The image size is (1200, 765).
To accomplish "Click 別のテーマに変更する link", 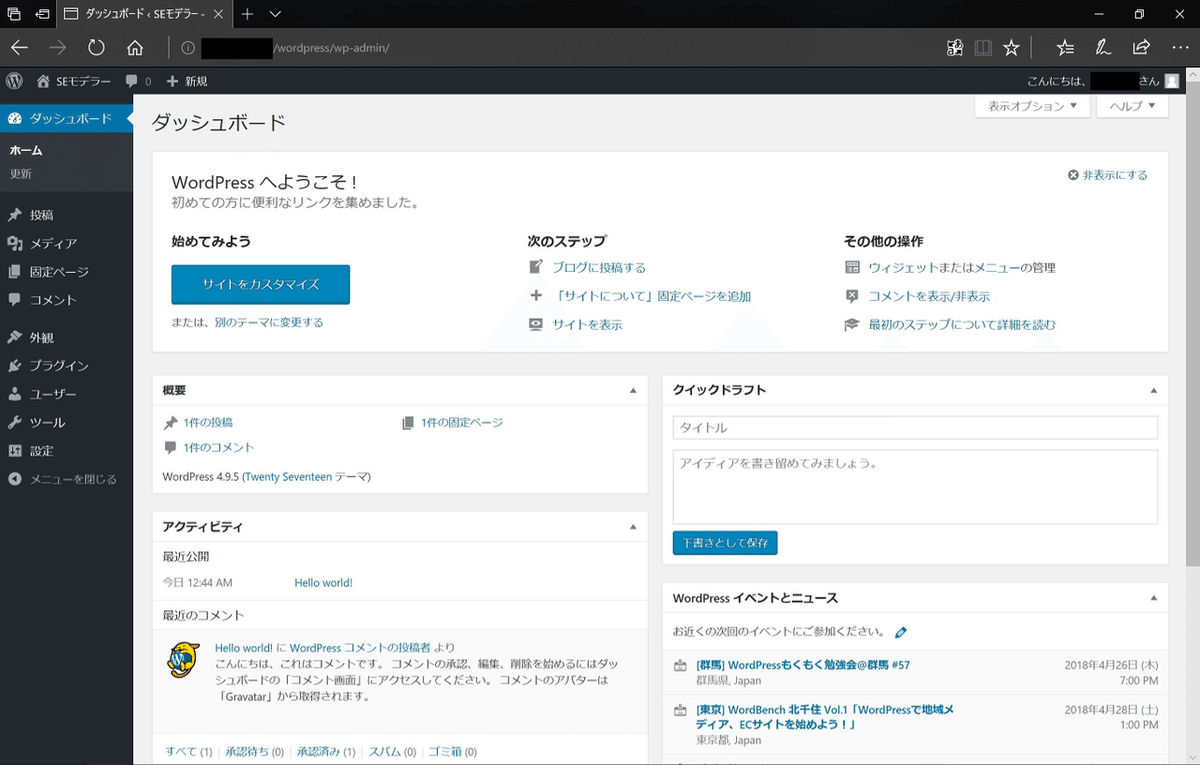I will tap(269, 323).
